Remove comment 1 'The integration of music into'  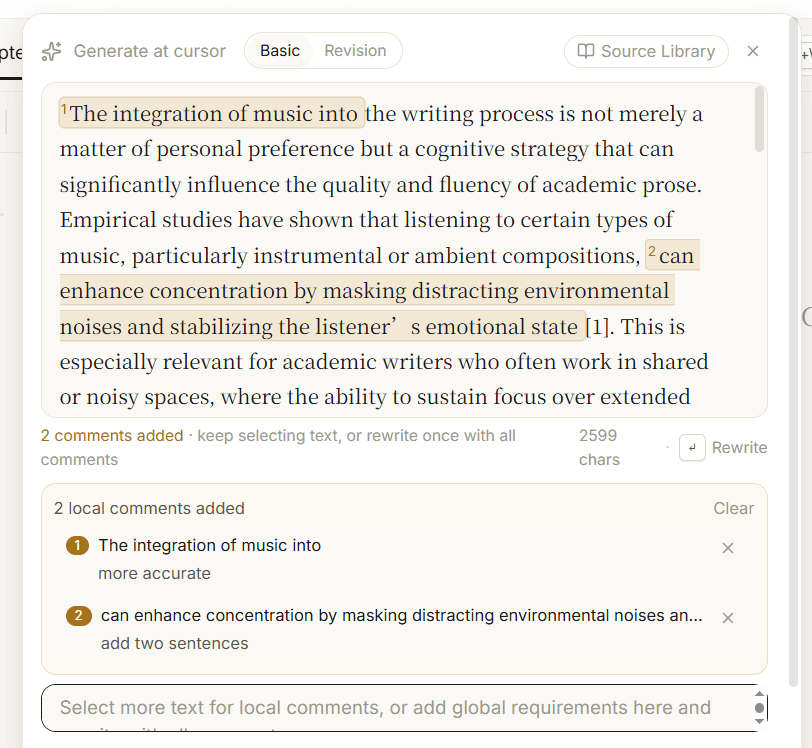[x=728, y=548]
